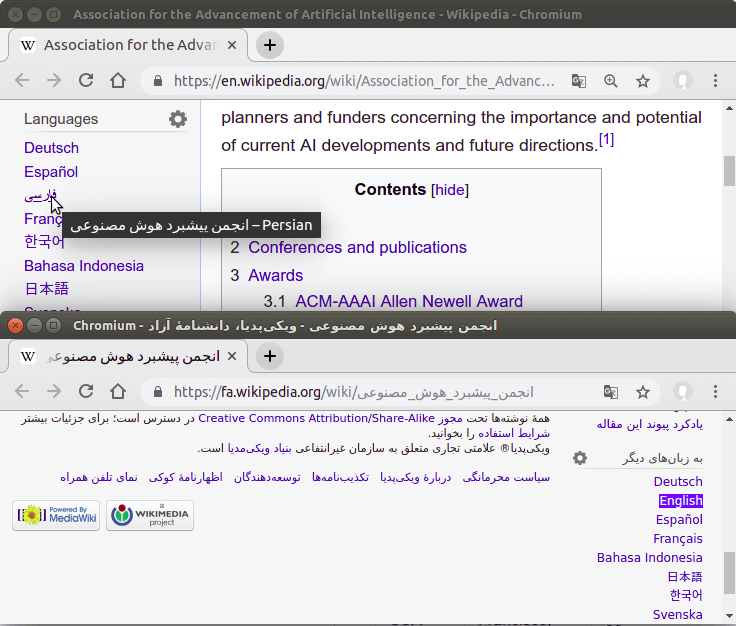Open سیاست محرمانگی privacy policy link
The image size is (736, 626).
(506, 477)
